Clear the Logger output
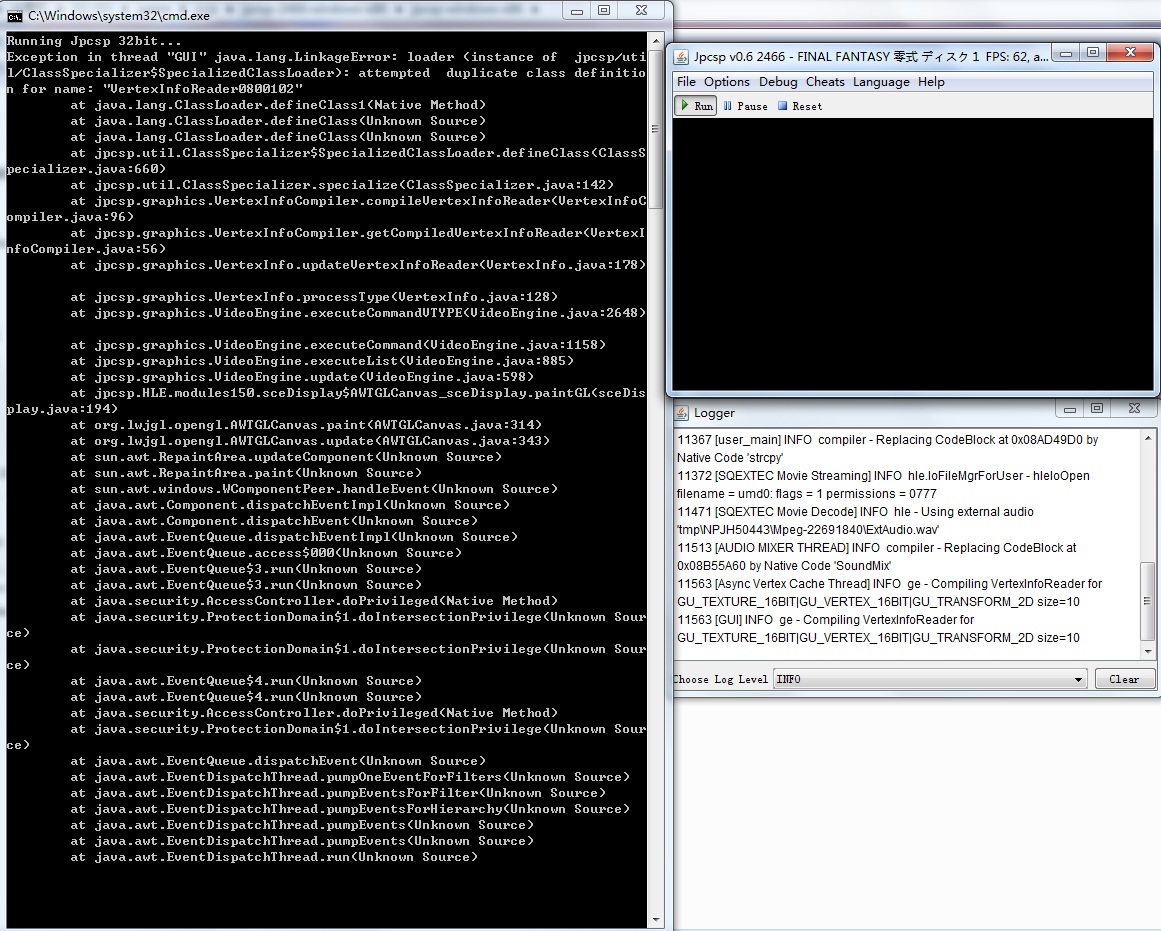 [1124, 679]
